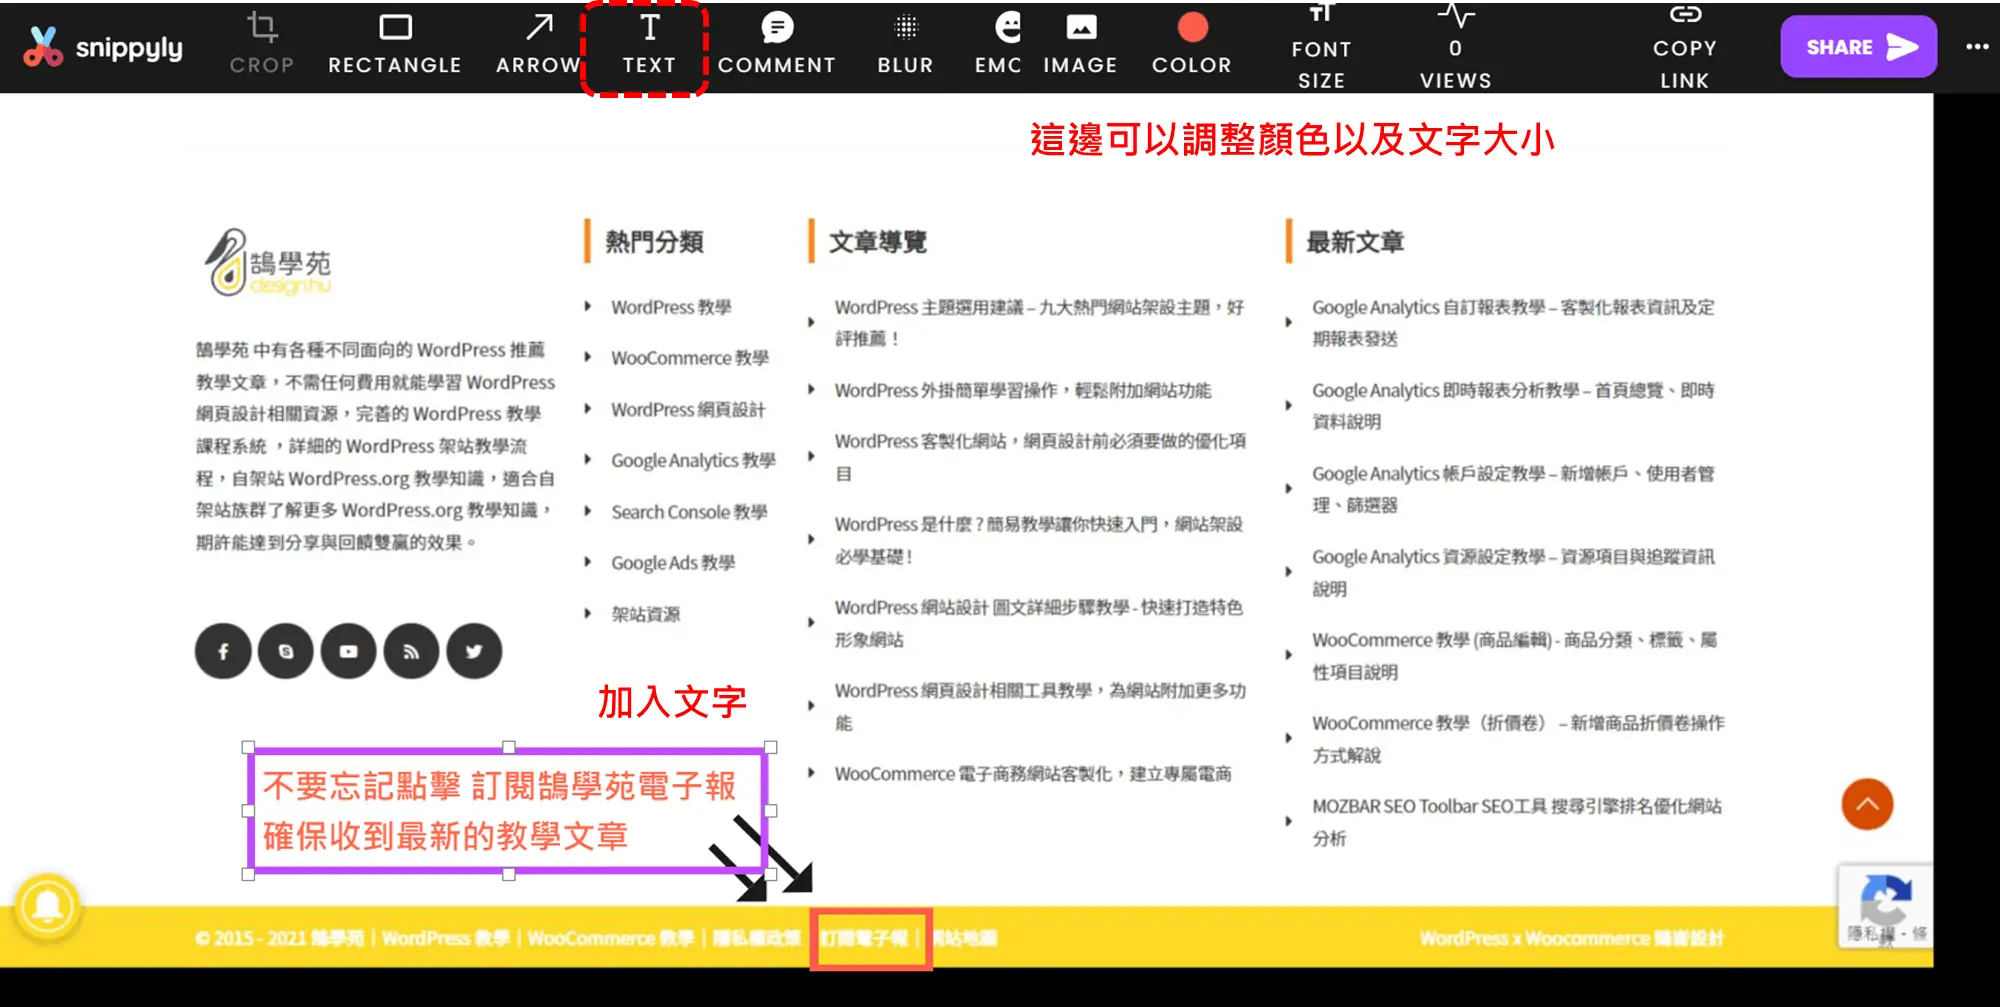Select the 這邊可以調整顏色以及文字大小 text annotation

pyautogui.click(x=1292, y=139)
